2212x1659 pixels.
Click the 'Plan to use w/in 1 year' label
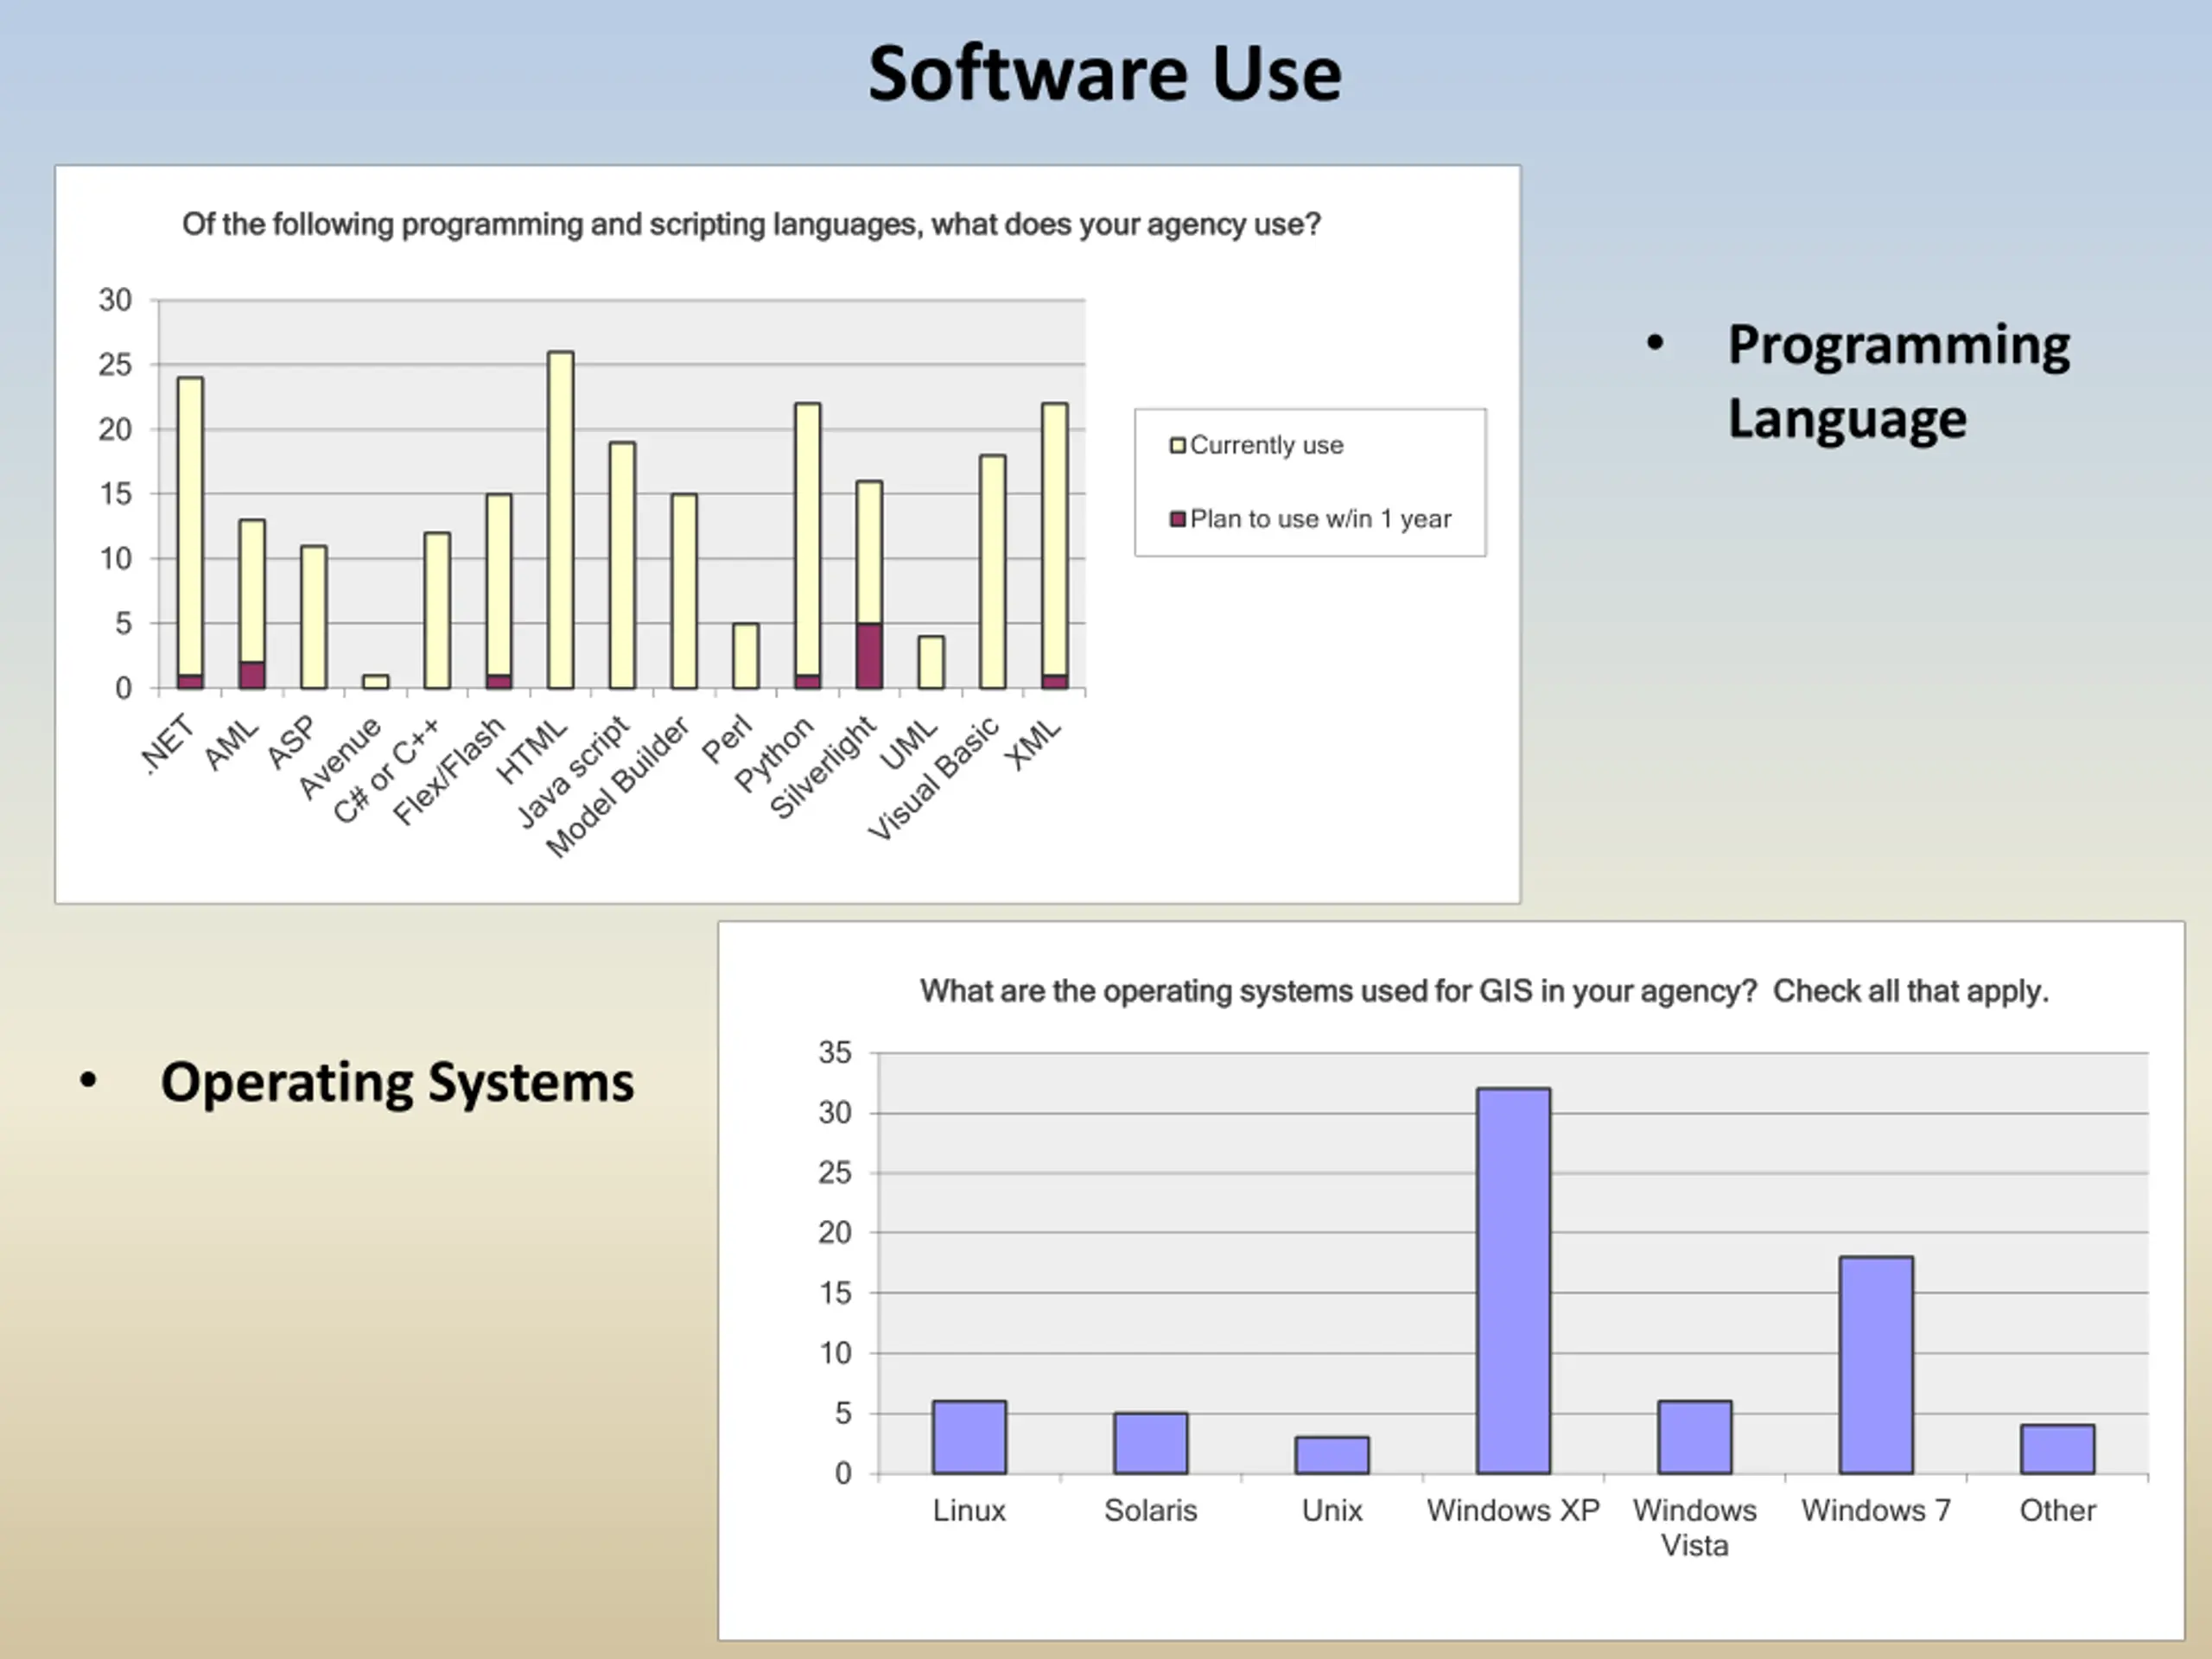pos(1320,519)
